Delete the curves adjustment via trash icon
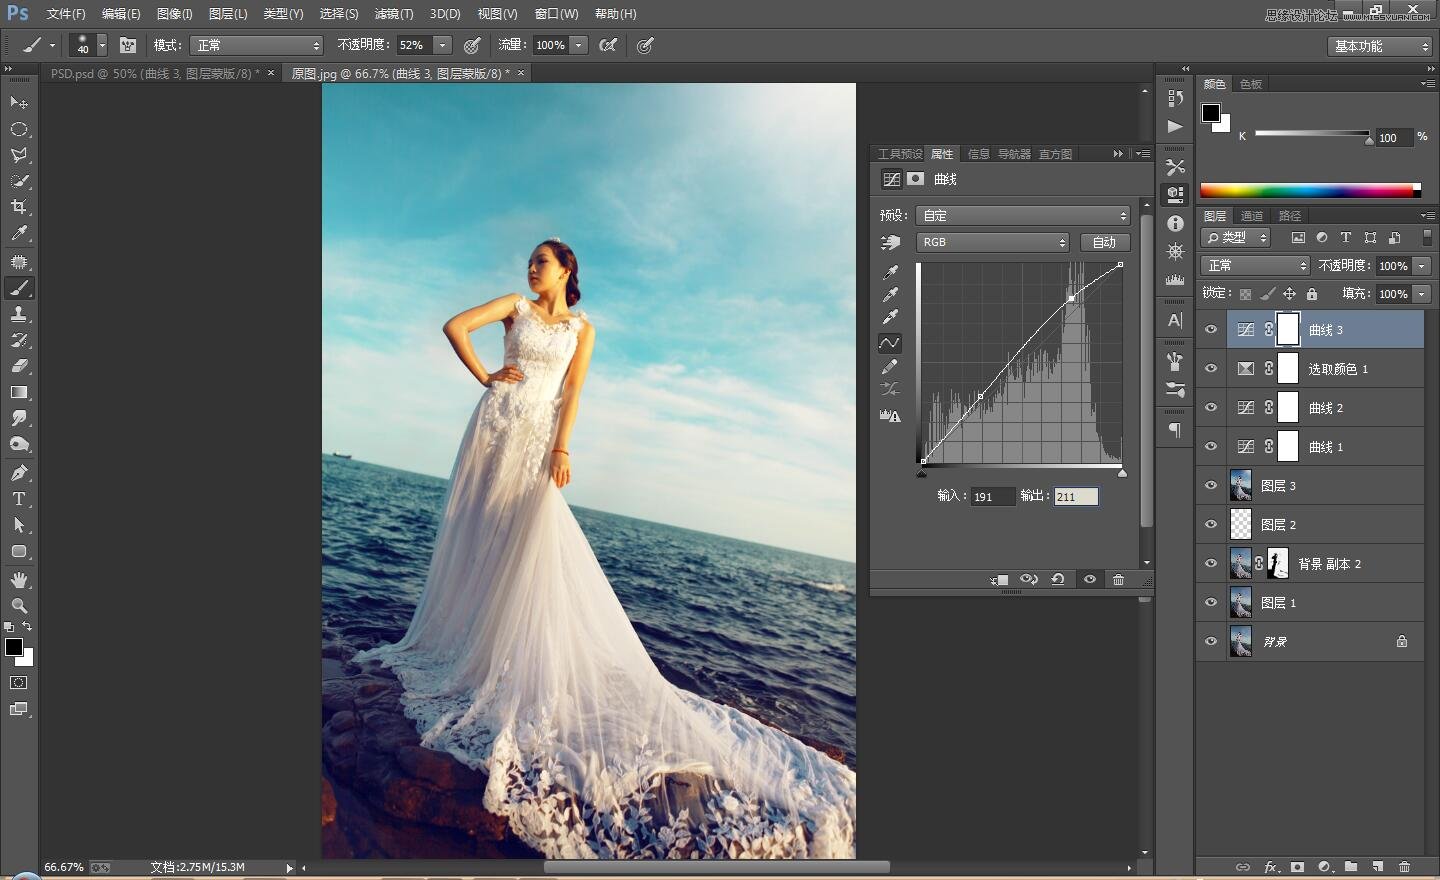Screen dimensions: 1440x880 pos(1118,580)
